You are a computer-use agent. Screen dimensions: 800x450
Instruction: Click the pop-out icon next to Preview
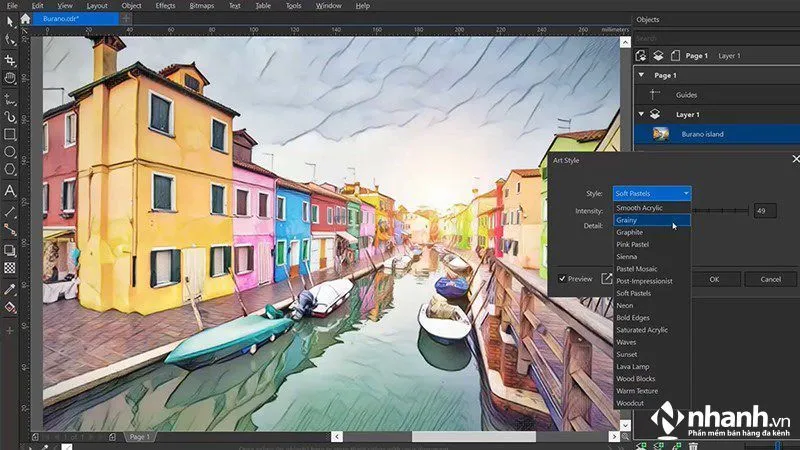(606, 279)
